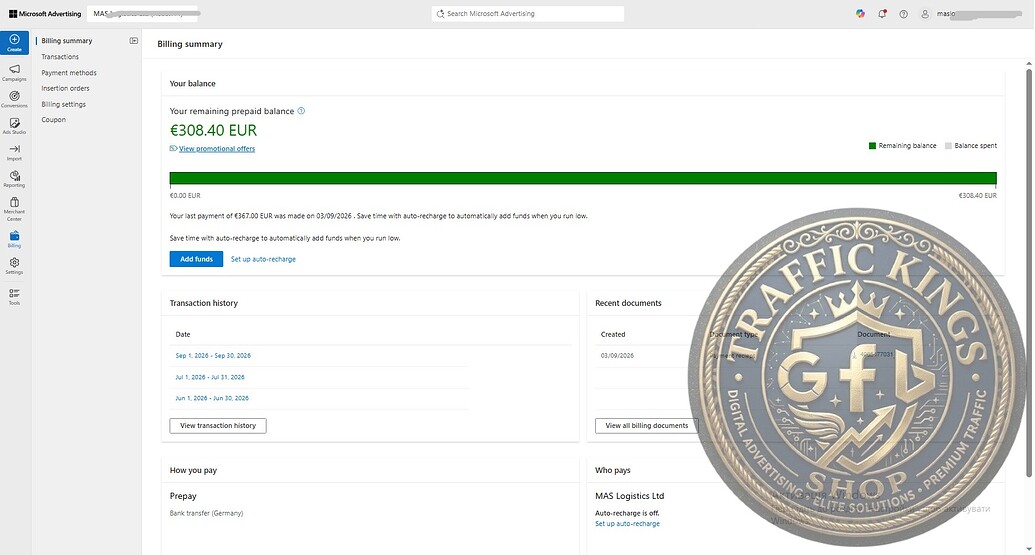Click the green remaining balance bar
Screen dimensions: 1035x555
point(583,178)
